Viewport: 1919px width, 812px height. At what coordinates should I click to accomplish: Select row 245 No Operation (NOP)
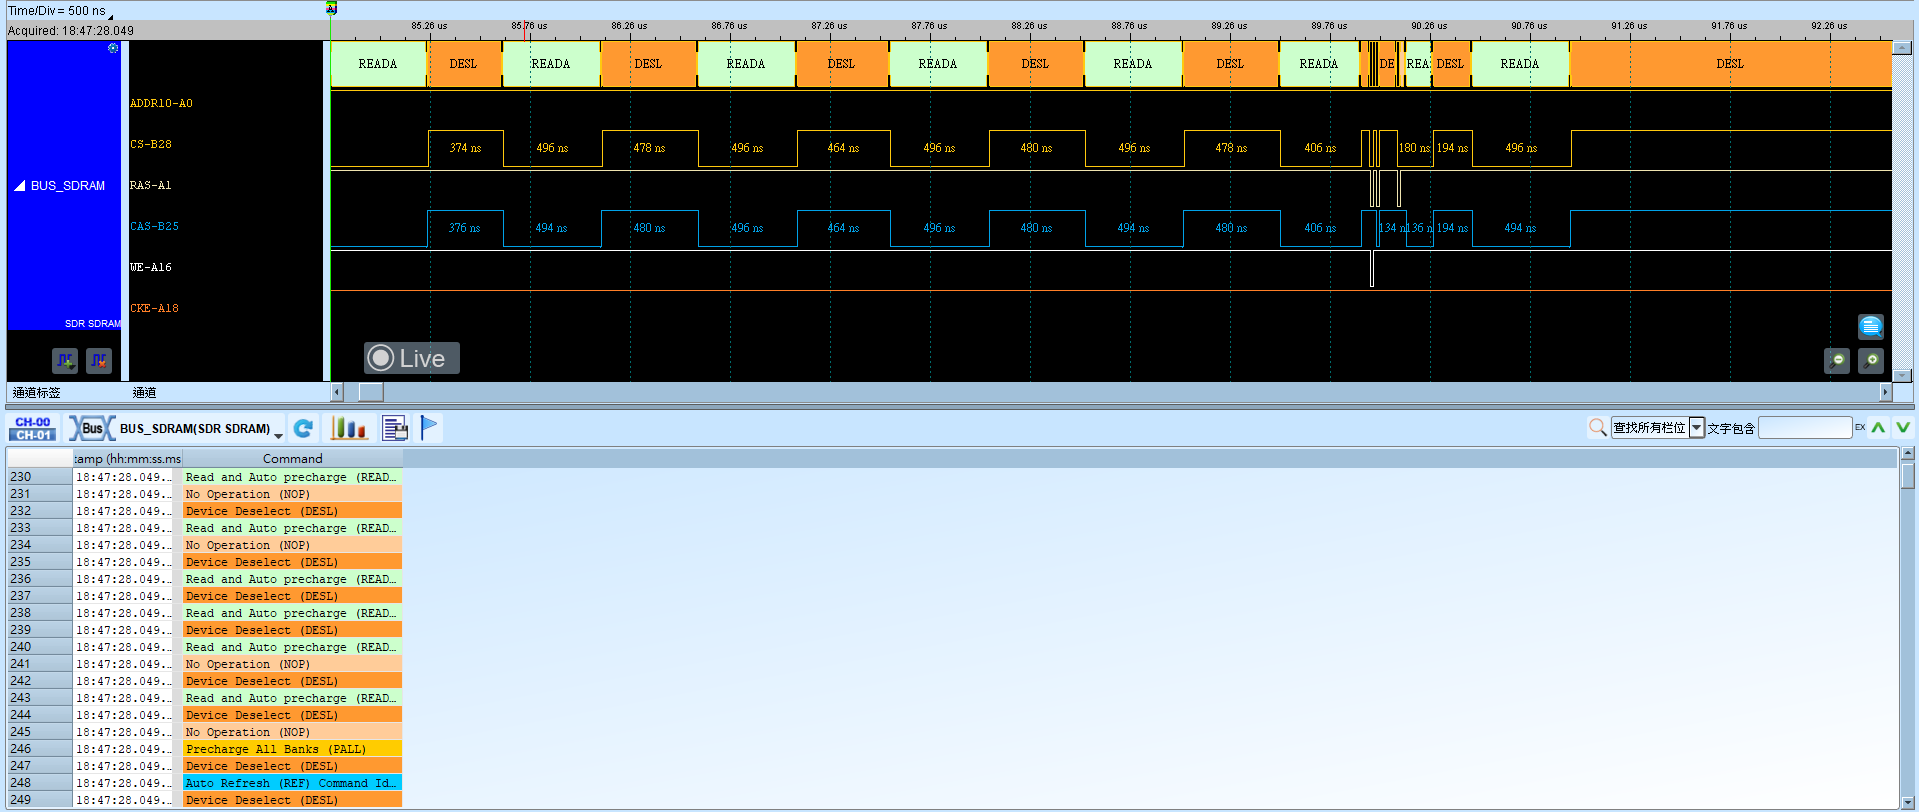pyautogui.click(x=292, y=732)
